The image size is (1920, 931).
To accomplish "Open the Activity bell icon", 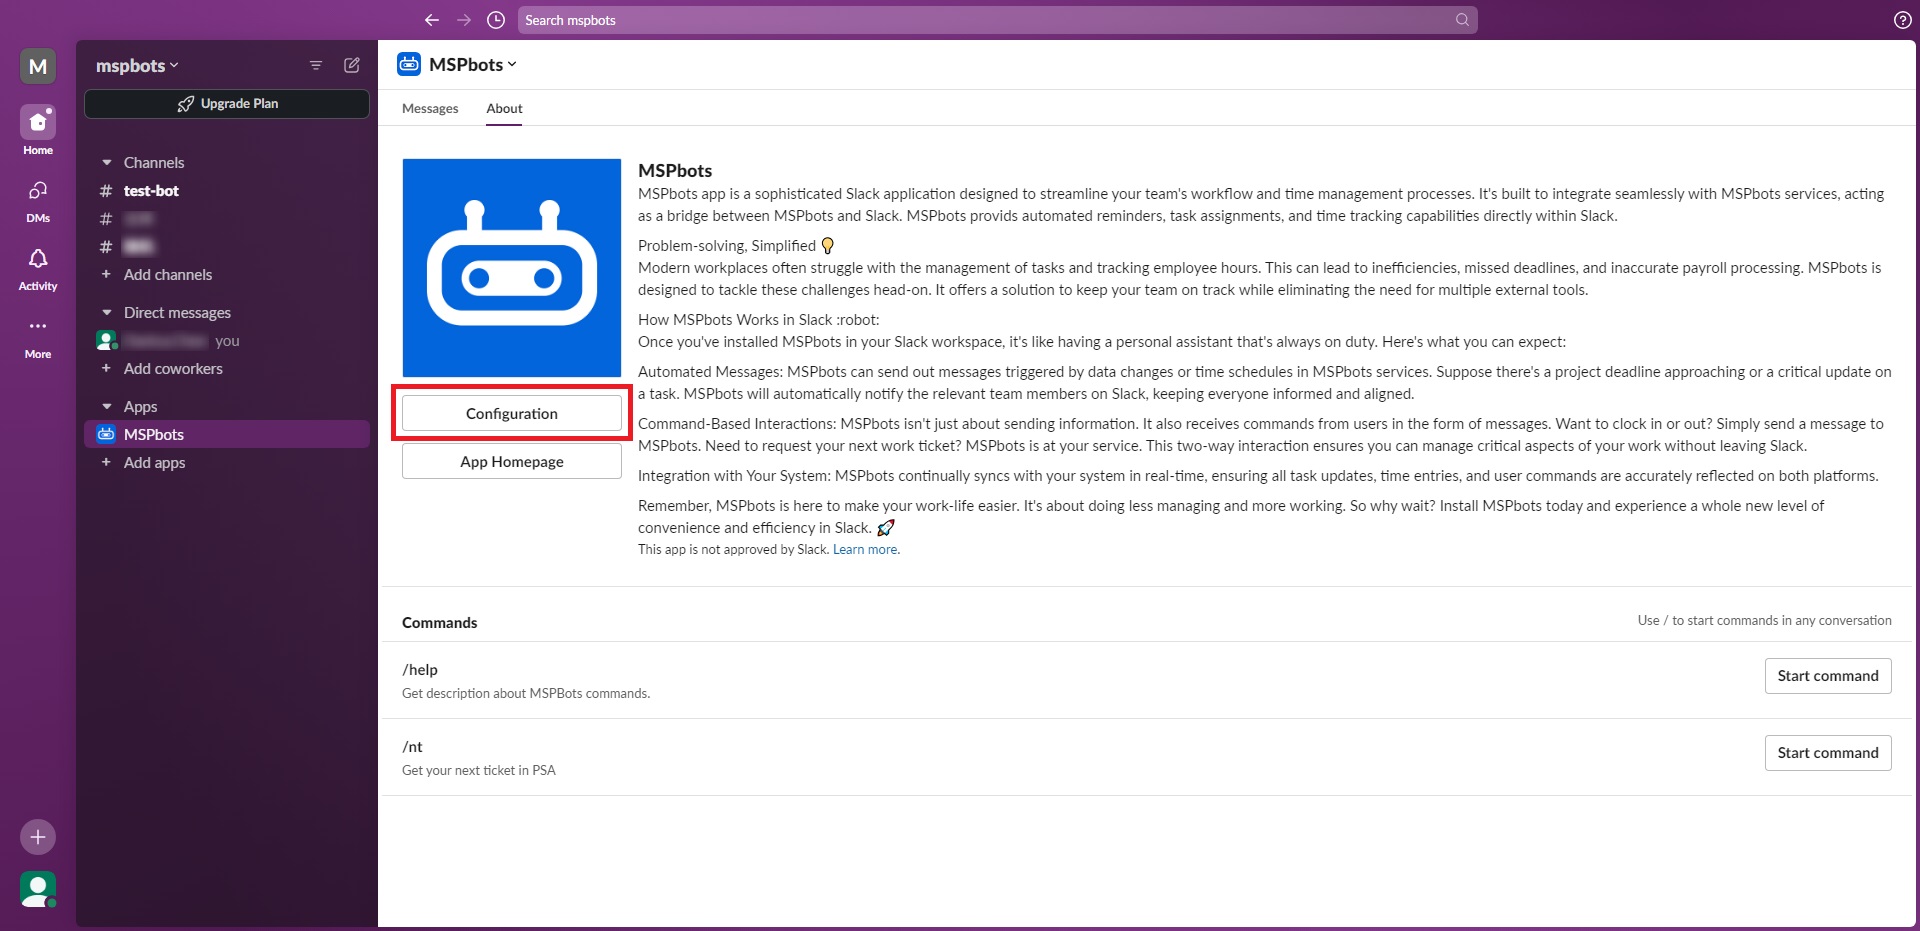I will click(38, 259).
